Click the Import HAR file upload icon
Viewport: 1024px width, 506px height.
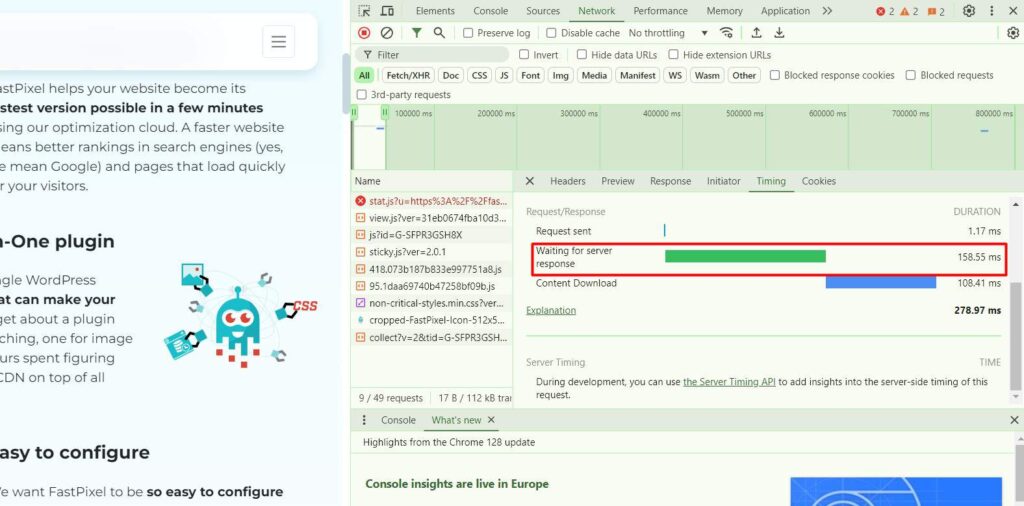pyautogui.click(x=757, y=33)
